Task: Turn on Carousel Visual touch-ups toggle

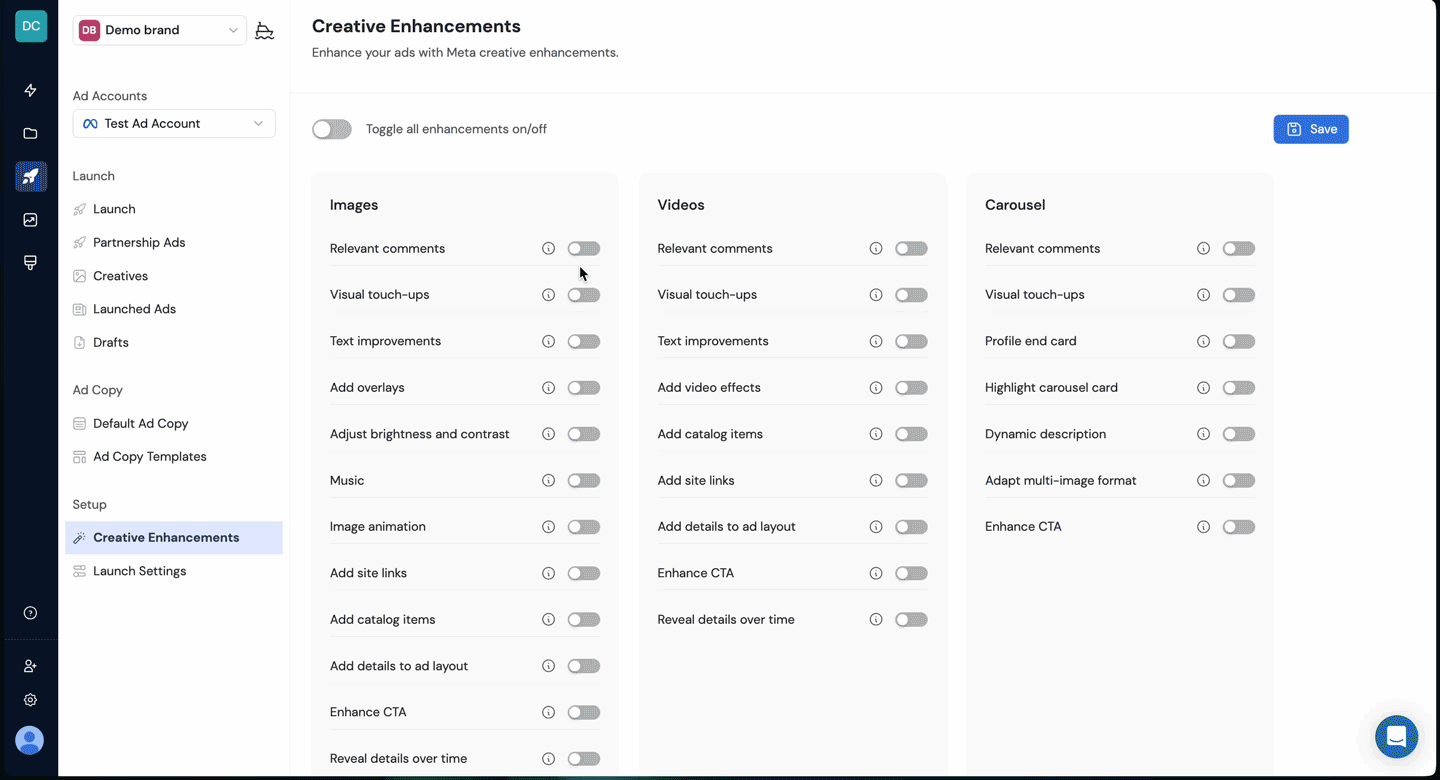Action: point(1239,295)
